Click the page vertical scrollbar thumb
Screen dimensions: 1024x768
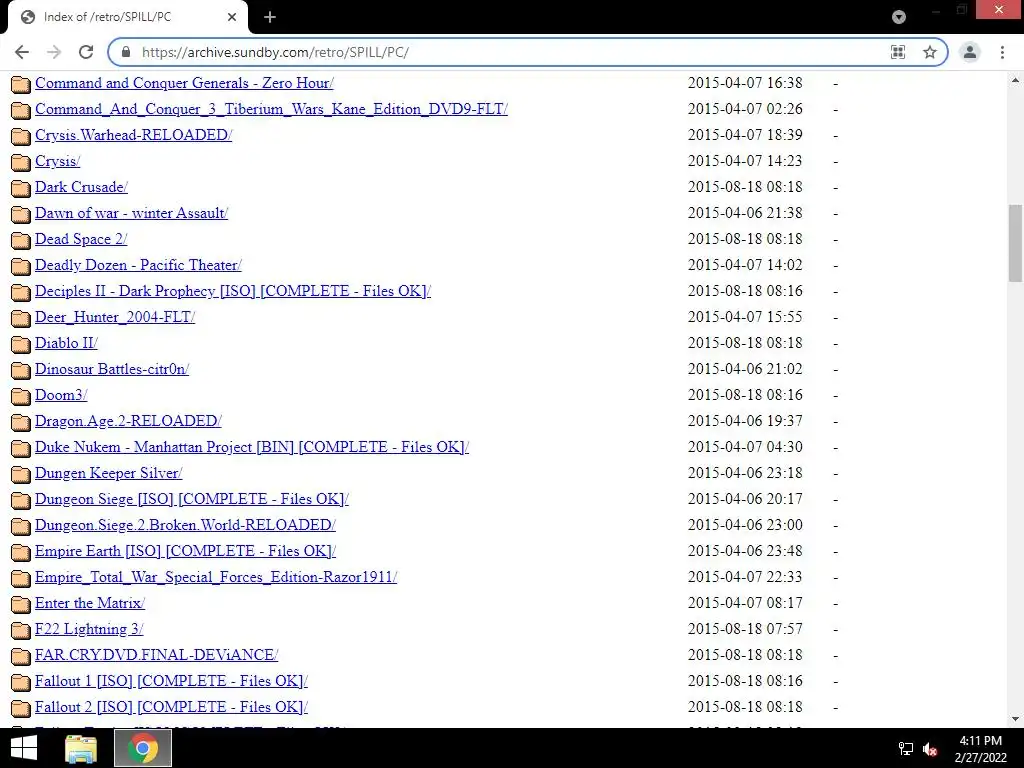(x=1015, y=243)
